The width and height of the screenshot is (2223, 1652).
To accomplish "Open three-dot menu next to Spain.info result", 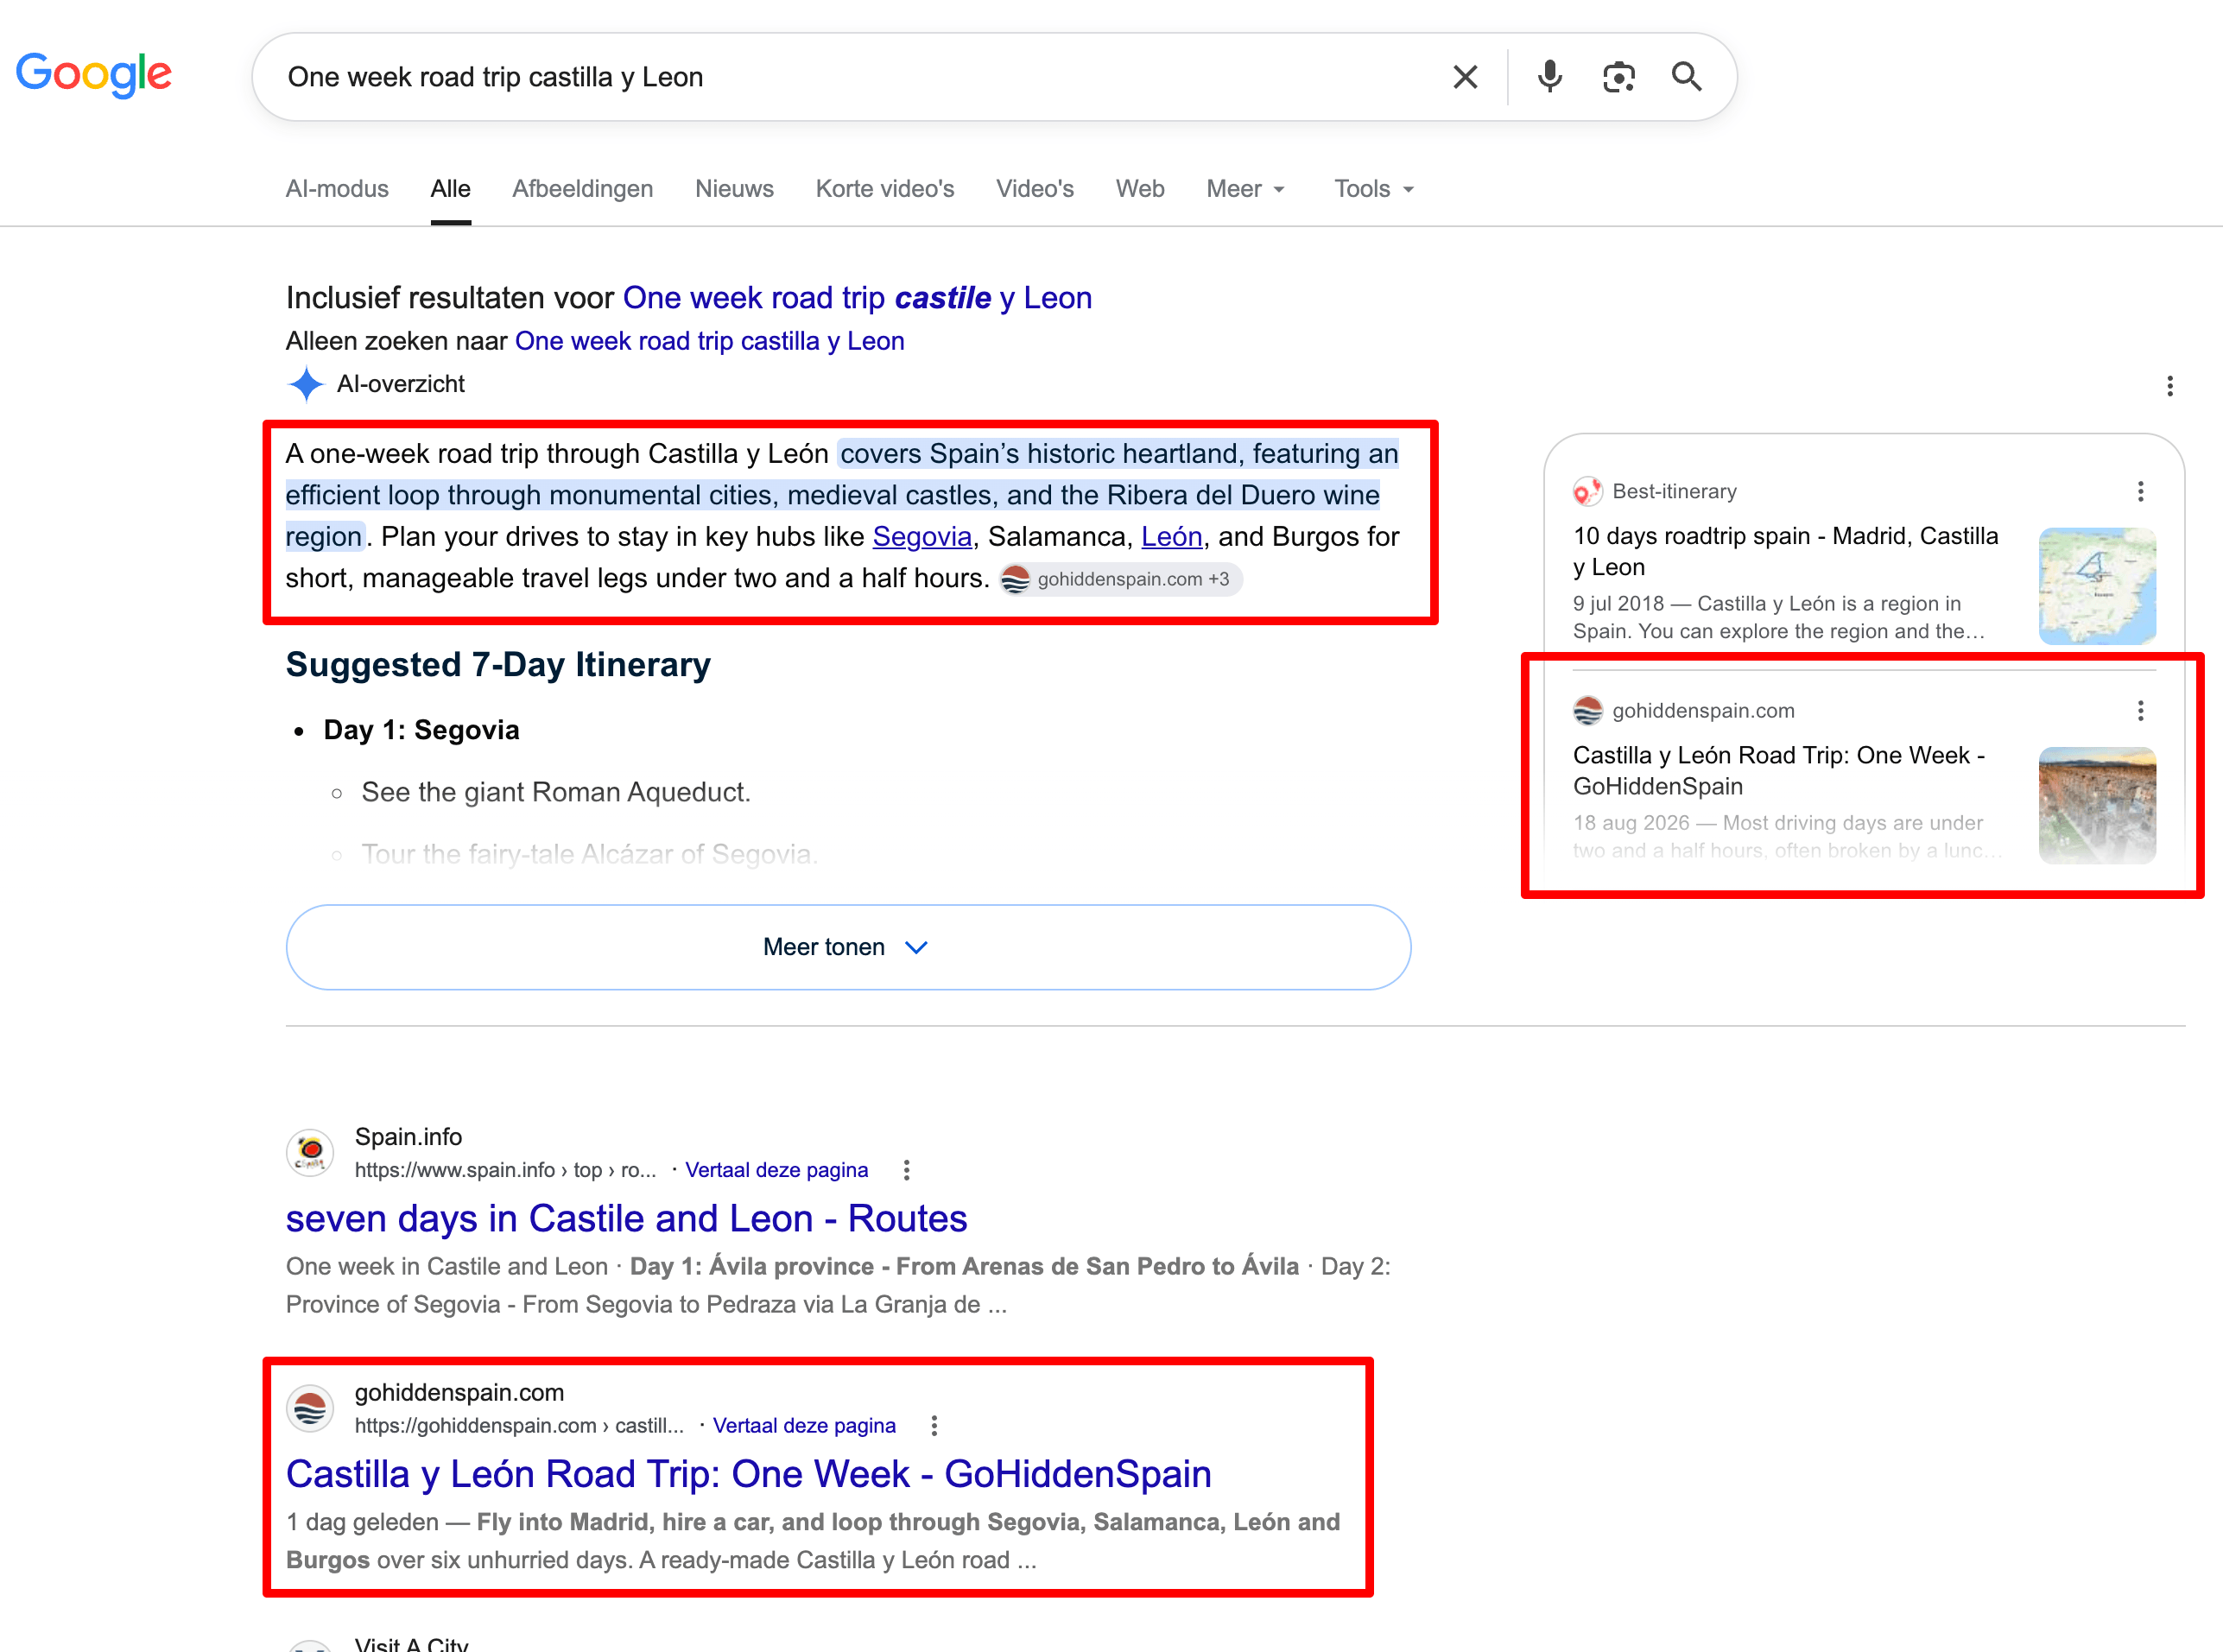I will [906, 1170].
